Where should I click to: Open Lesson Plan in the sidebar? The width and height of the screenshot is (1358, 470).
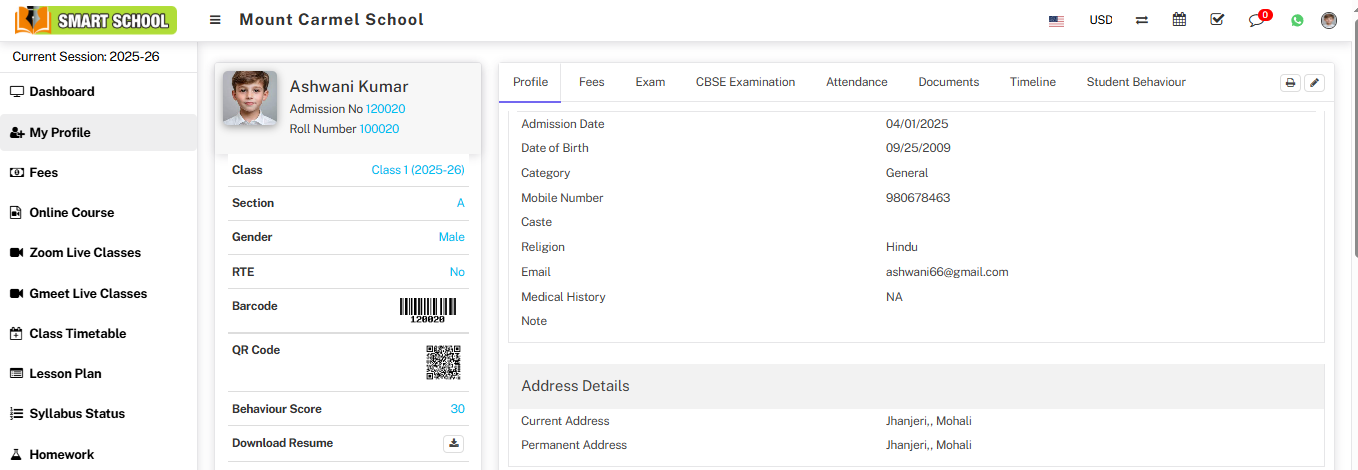(x=98, y=373)
